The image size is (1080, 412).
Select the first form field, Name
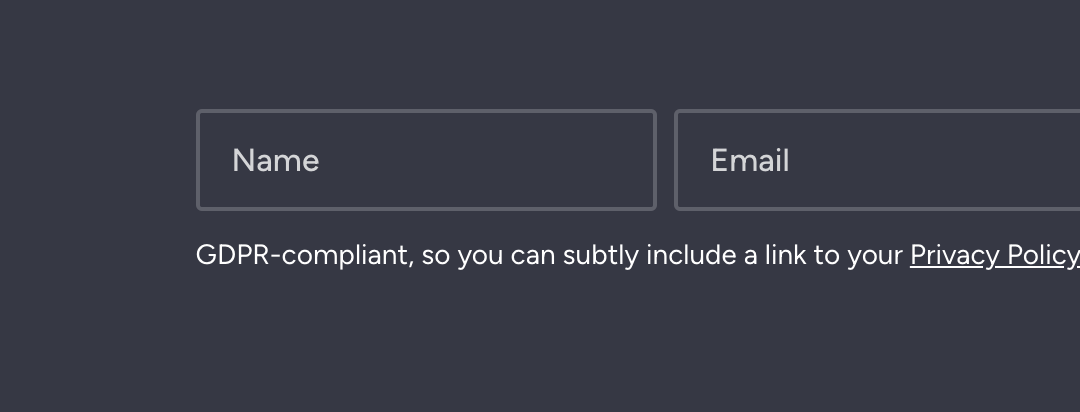tap(426, 160)
